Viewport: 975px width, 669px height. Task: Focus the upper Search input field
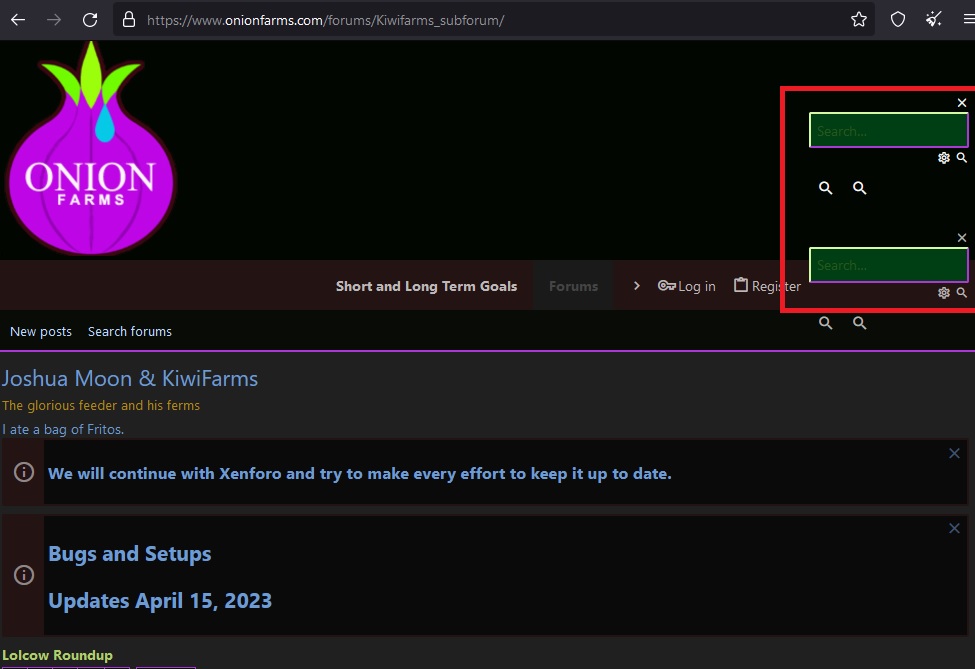pyautogui.click(x=887, y=131)
